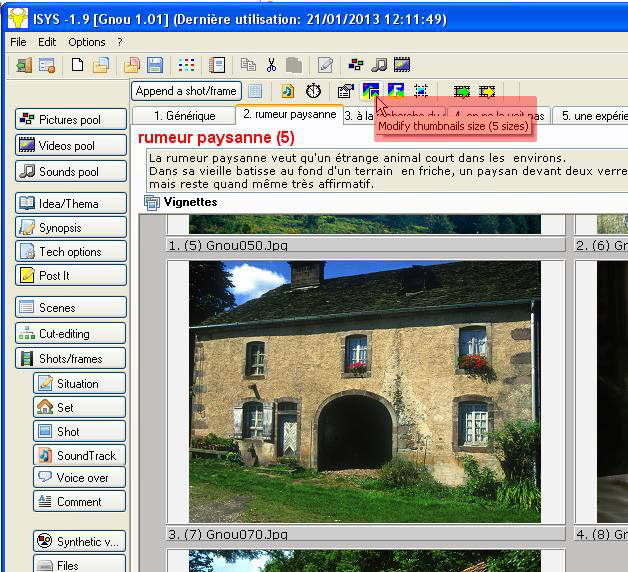Click the colored squares pictures icon in top toolbar
Viewport: 628px width, 572px height.
click(356, 64)
